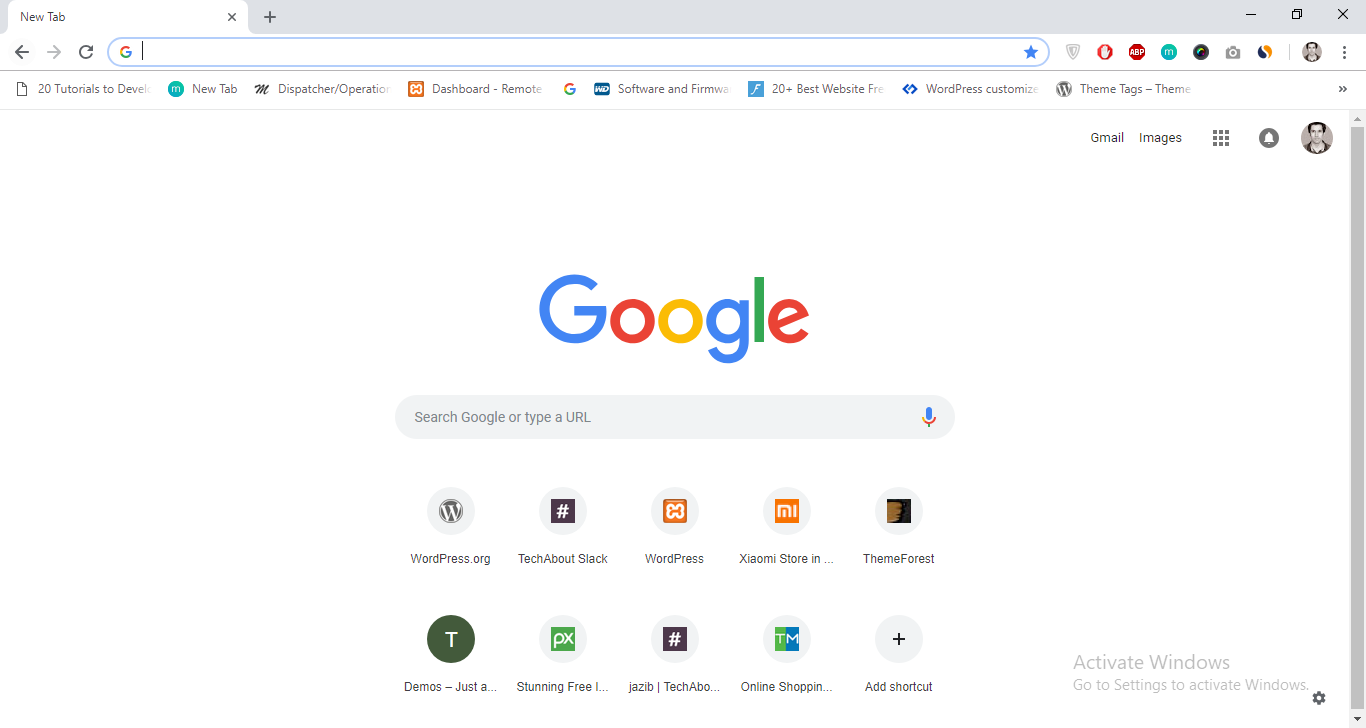Open Google notifications bell
The image size is (1366, 728).
(1269, 138)
